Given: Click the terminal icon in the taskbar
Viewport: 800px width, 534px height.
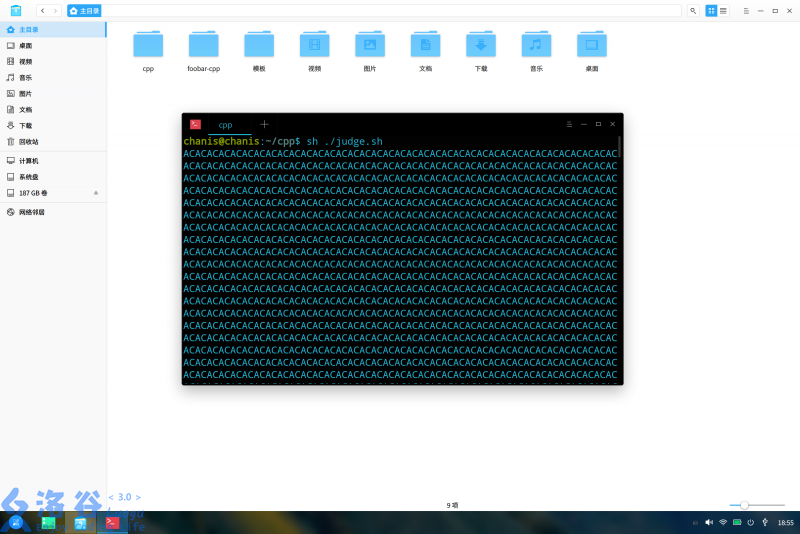Looking at the screenshot, I should pyautogui.click(x=112, y=522).
